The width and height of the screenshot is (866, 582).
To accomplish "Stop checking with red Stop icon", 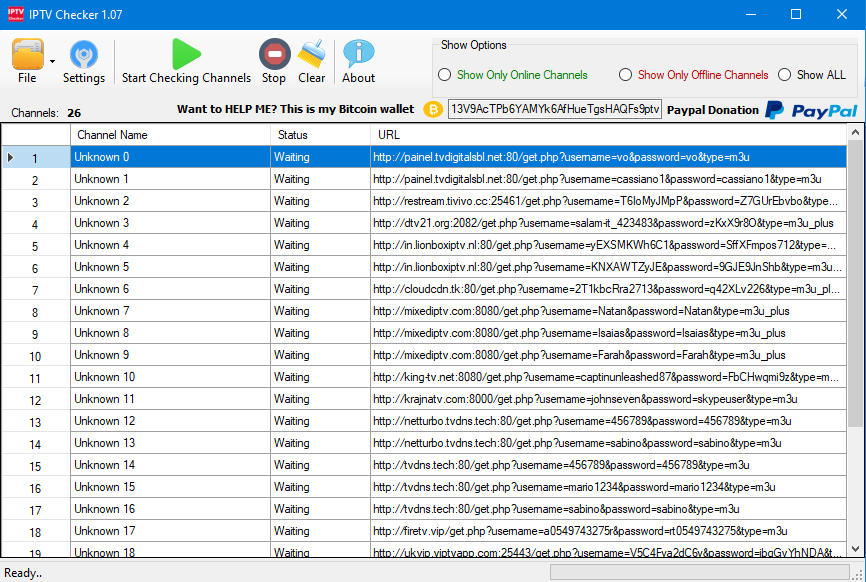I will click(274, 54).
